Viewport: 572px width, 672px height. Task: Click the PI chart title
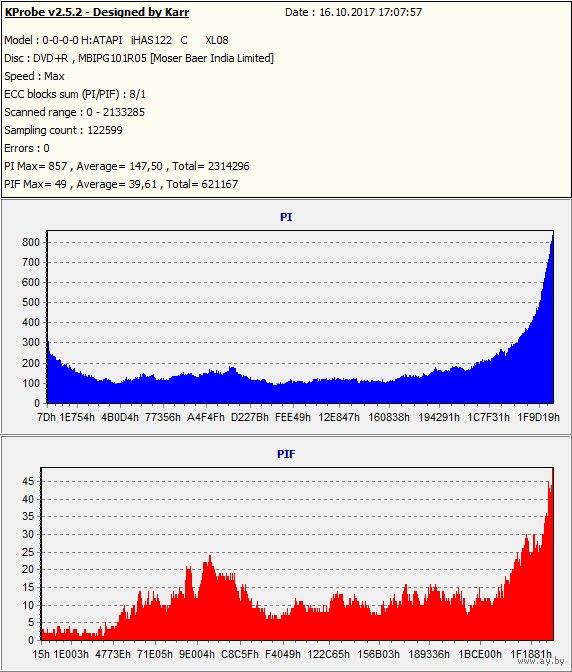(286, 217)
